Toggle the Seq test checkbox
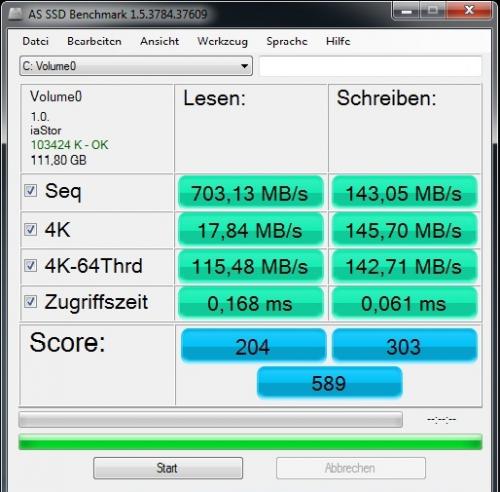Viewport: 500px width, 492px height. 30,191
